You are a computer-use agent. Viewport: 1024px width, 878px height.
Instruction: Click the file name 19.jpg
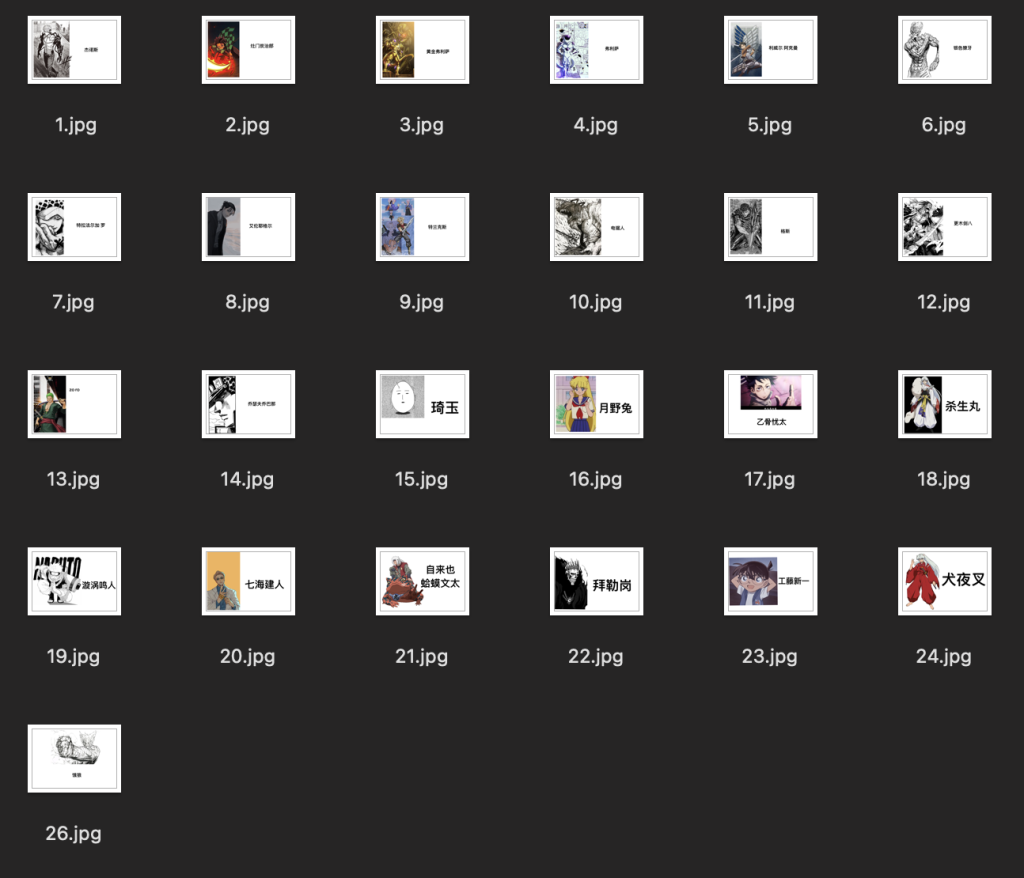[73, 656]
